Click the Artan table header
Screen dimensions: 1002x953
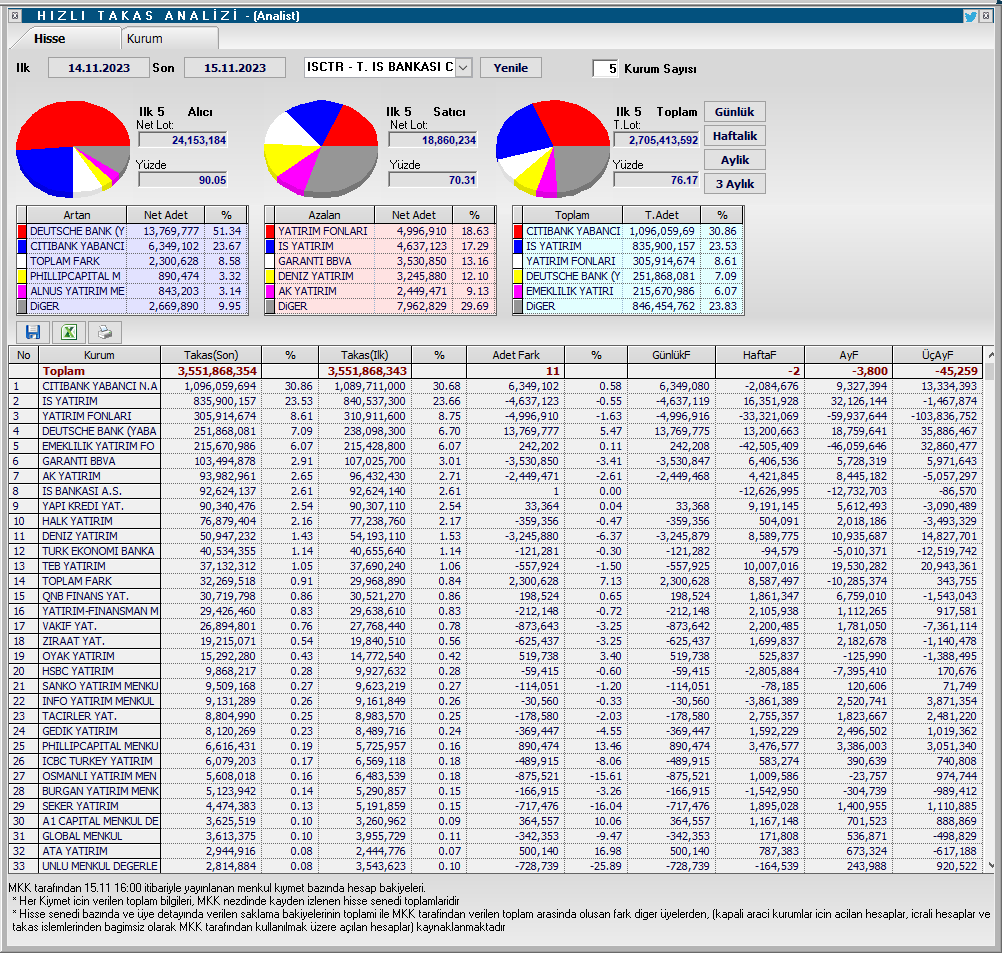(76, 215)
